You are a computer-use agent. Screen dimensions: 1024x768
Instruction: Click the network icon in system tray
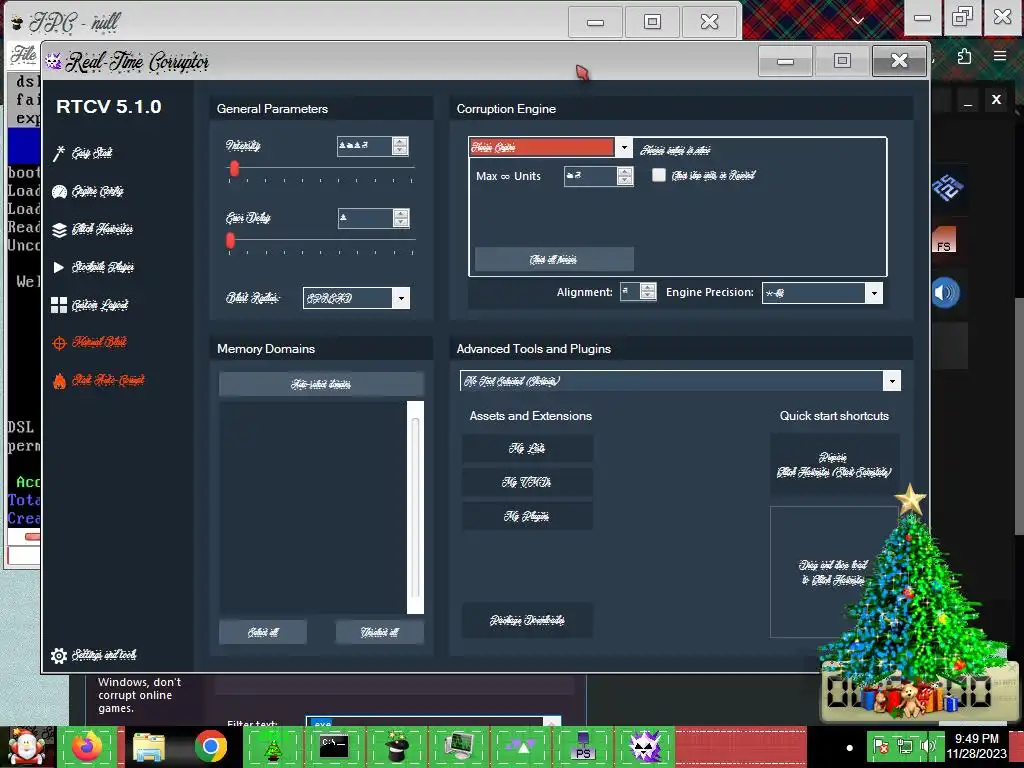905,746
